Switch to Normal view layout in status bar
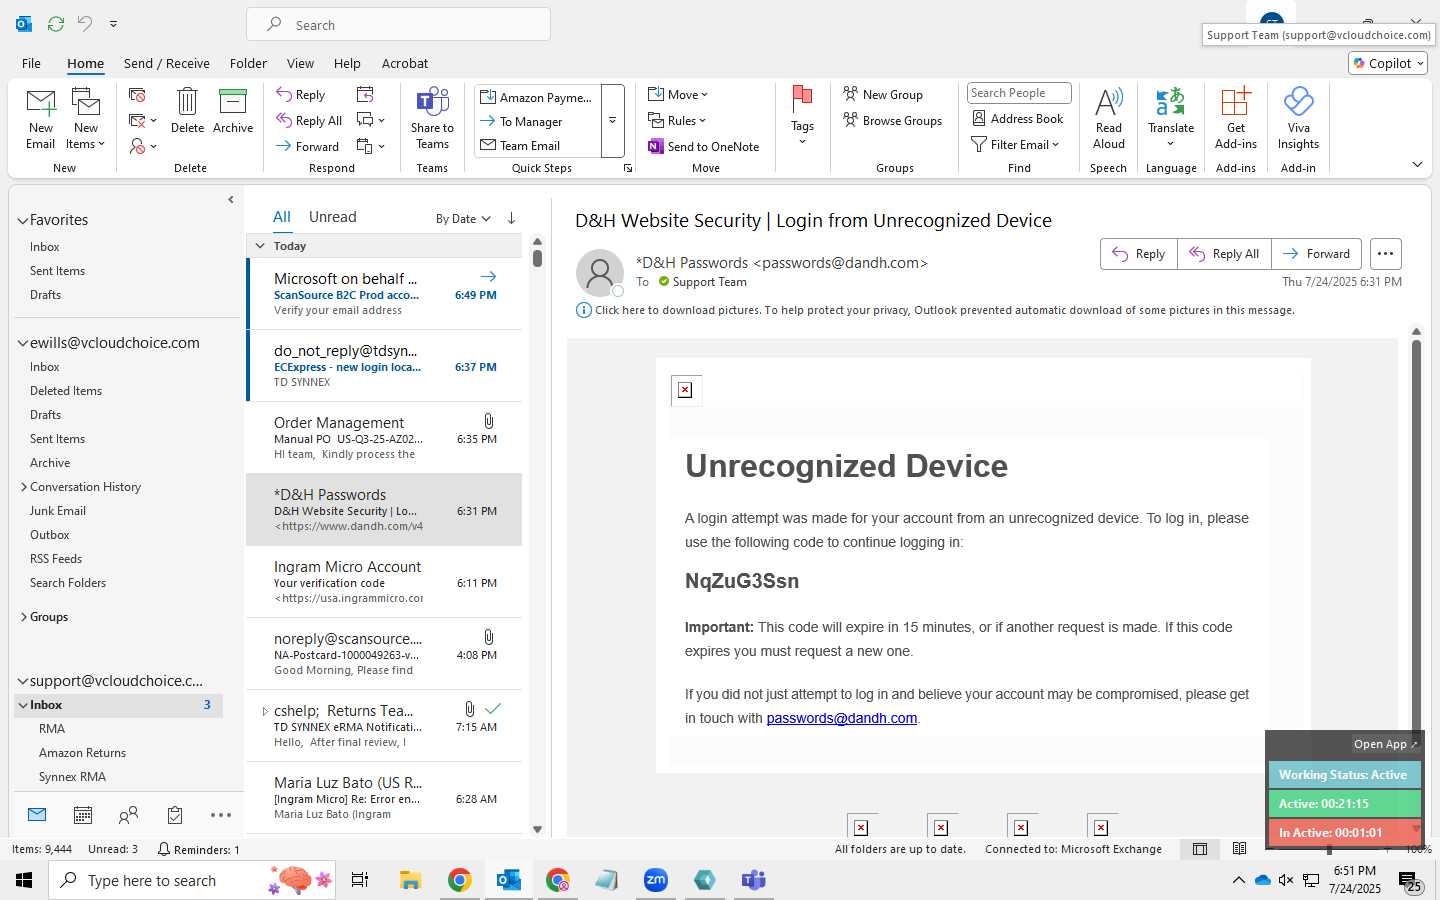Screen dimensions: 1440x900 pyautogui.click(x=1199, y=849)
